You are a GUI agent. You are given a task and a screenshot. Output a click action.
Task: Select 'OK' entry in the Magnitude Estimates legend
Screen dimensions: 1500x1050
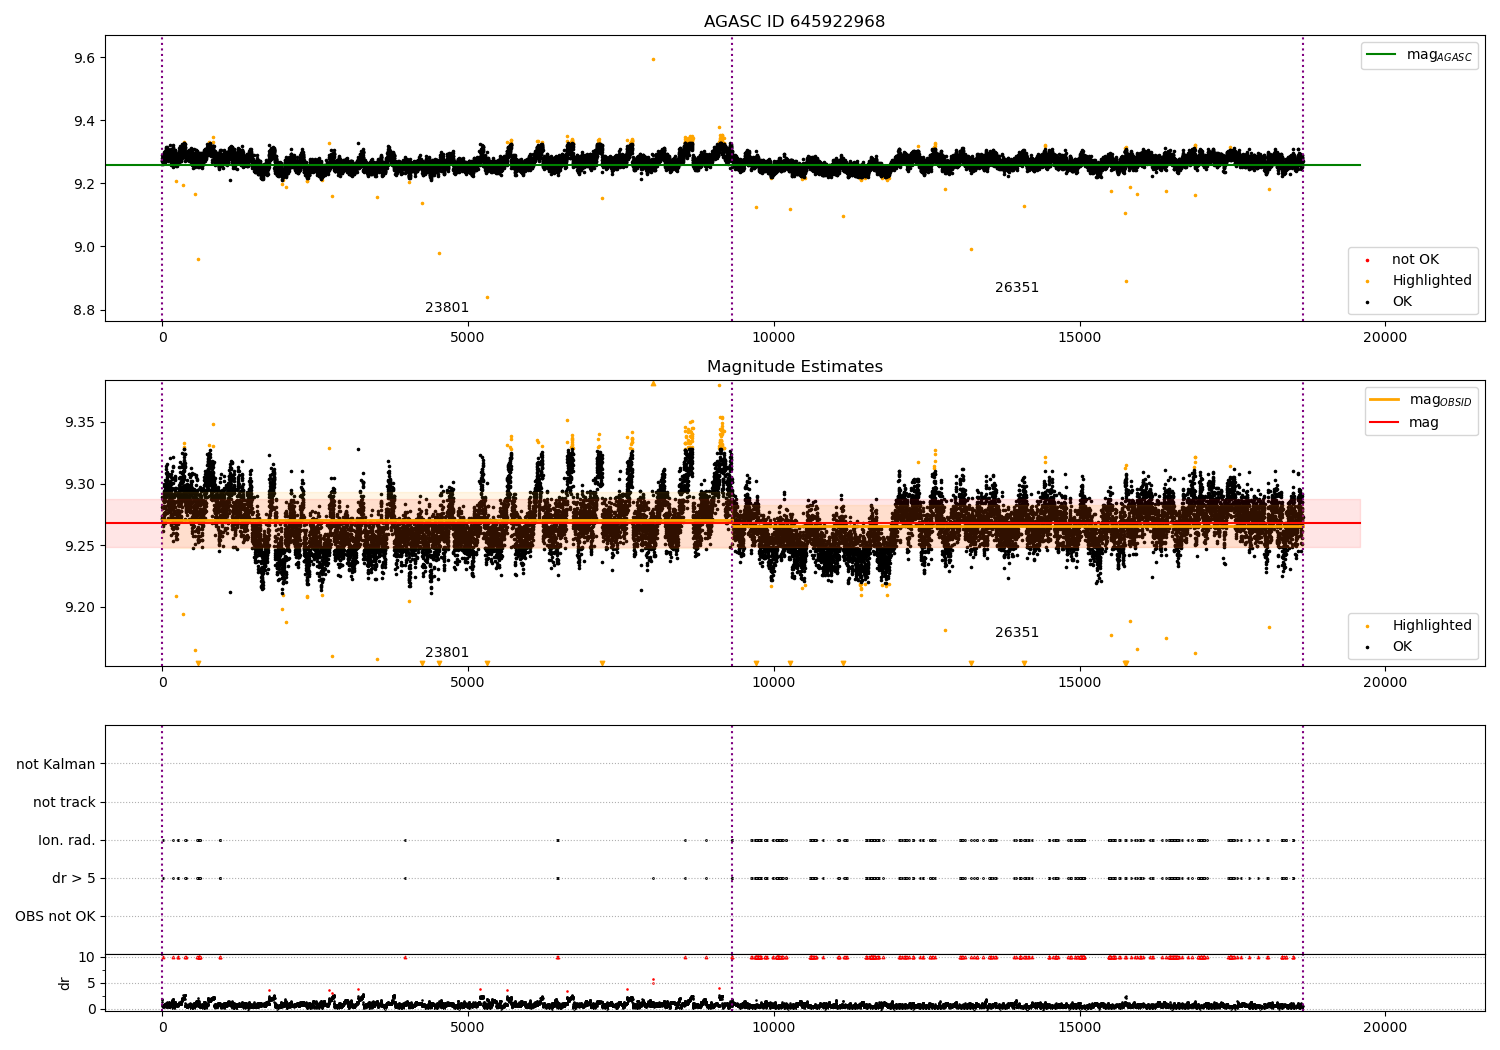click(1402, 647)
